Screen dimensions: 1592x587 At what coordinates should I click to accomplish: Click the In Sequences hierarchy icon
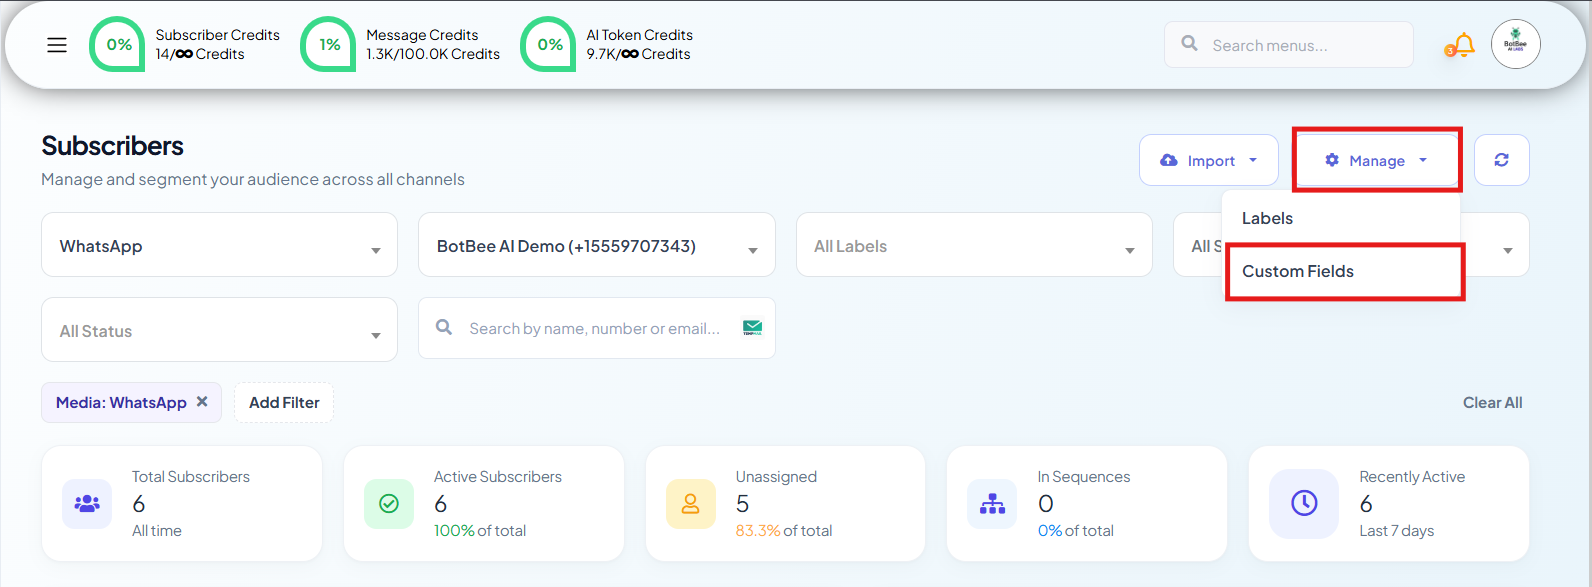coord(992,503)
